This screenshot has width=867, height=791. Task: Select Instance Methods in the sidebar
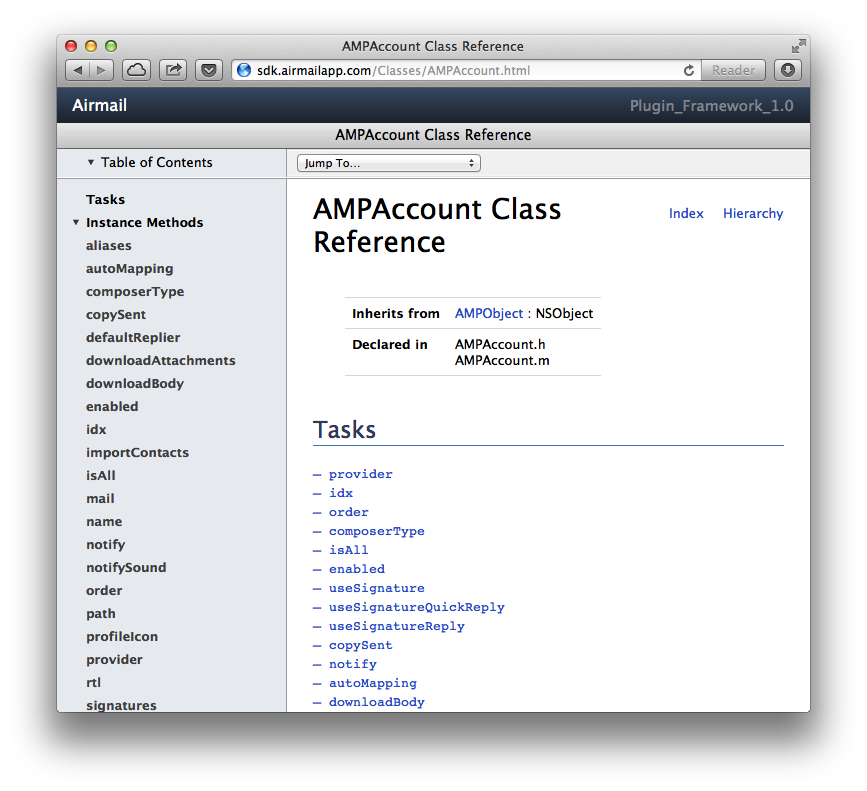pyautogui.click(x=145, y=222)
